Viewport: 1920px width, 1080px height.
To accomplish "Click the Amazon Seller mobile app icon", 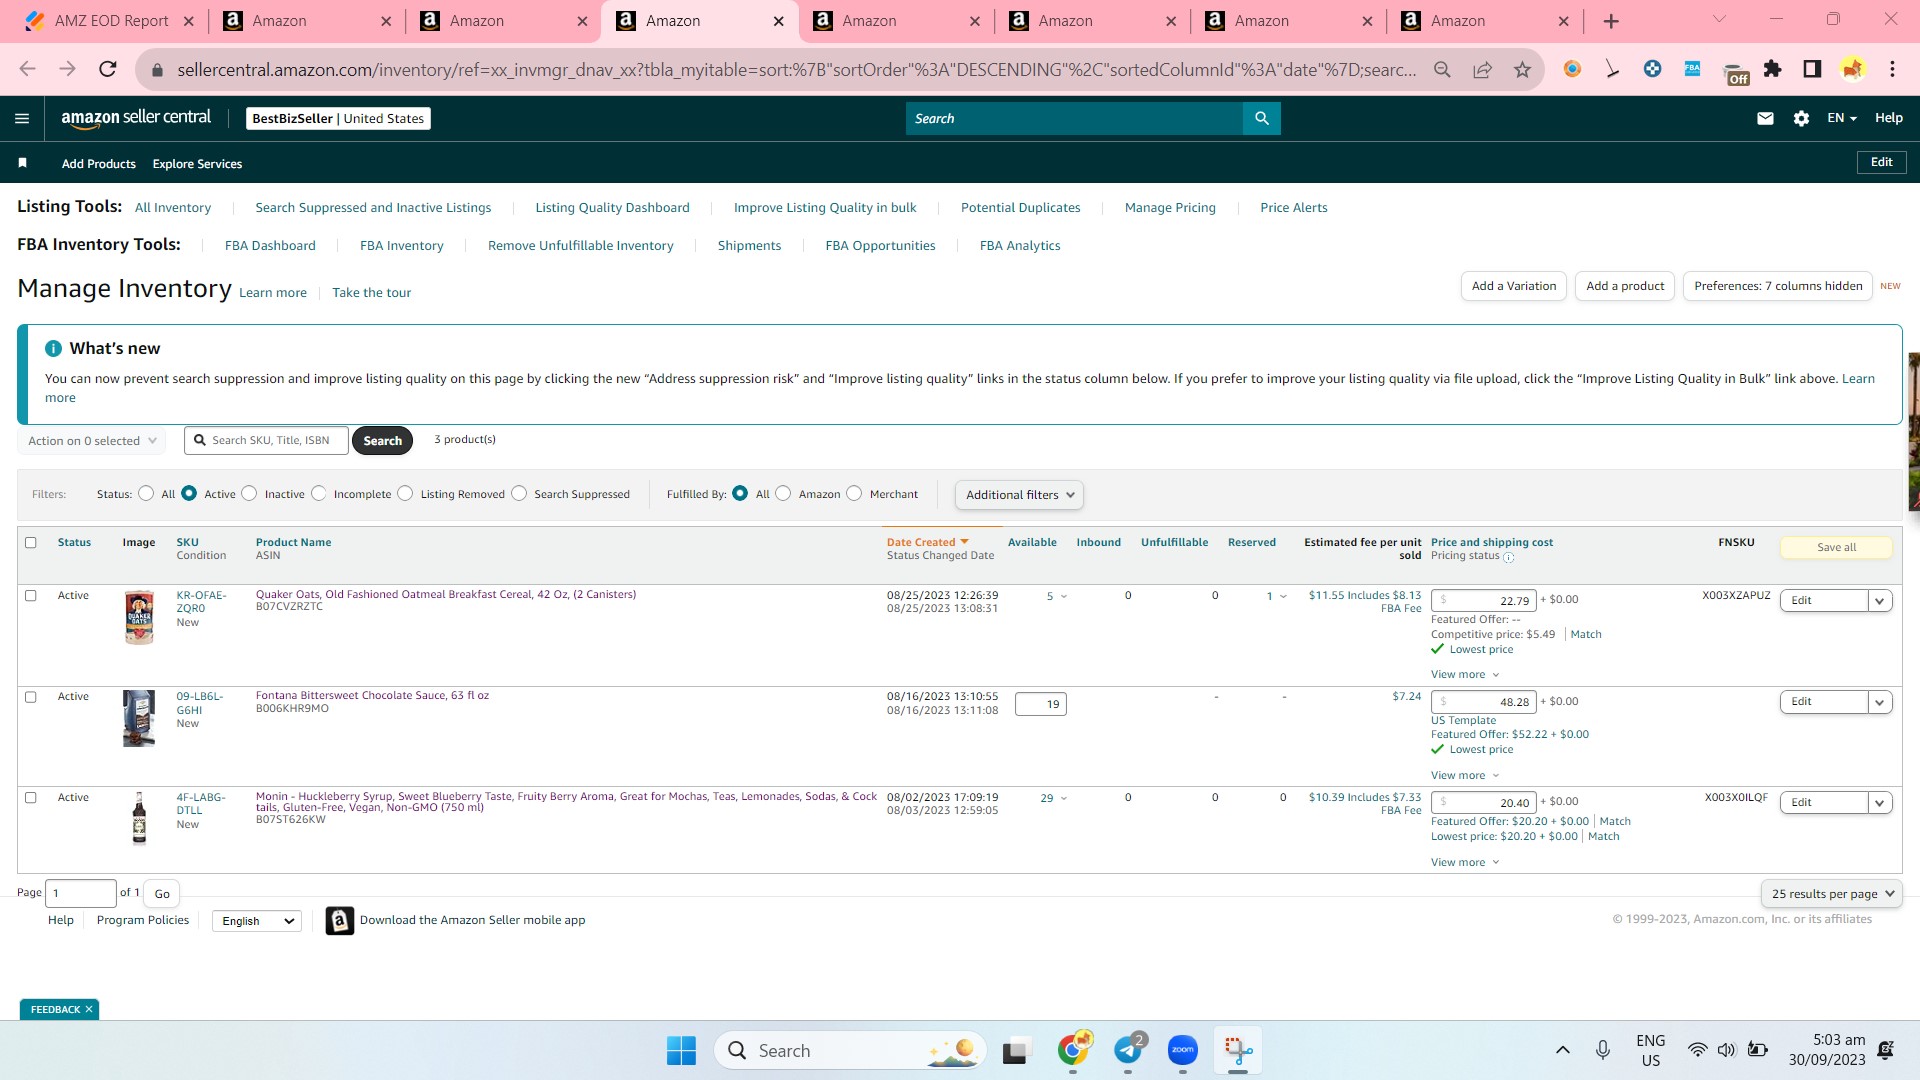I will pos(340,921).
